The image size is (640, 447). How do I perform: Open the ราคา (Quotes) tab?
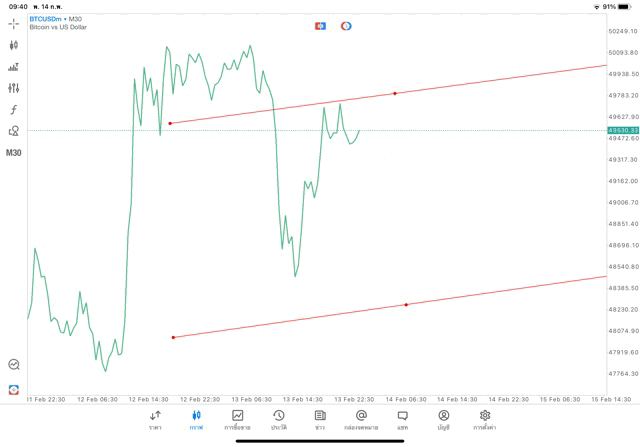pos(155,420)
